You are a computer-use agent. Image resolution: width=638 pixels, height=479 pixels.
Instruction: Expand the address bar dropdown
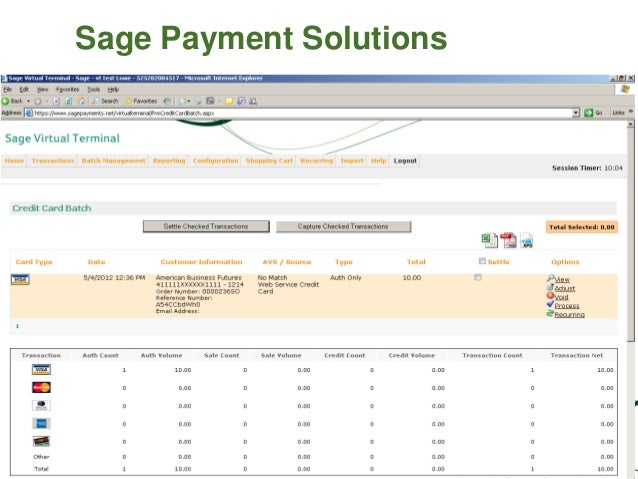point(576,113)
